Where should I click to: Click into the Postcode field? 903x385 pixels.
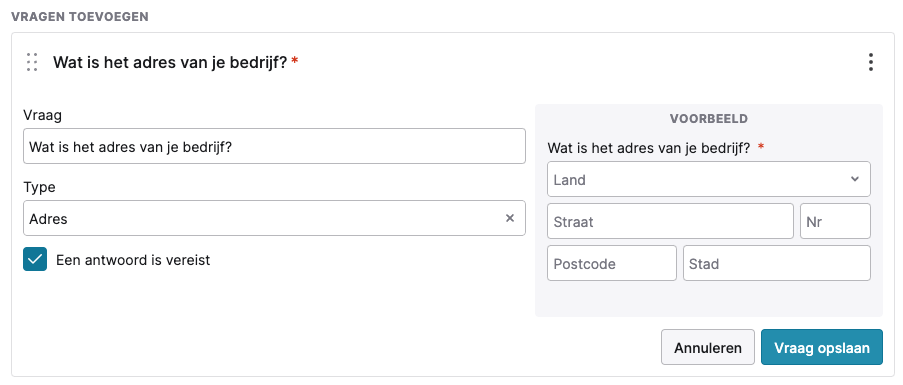click(612, 264)
